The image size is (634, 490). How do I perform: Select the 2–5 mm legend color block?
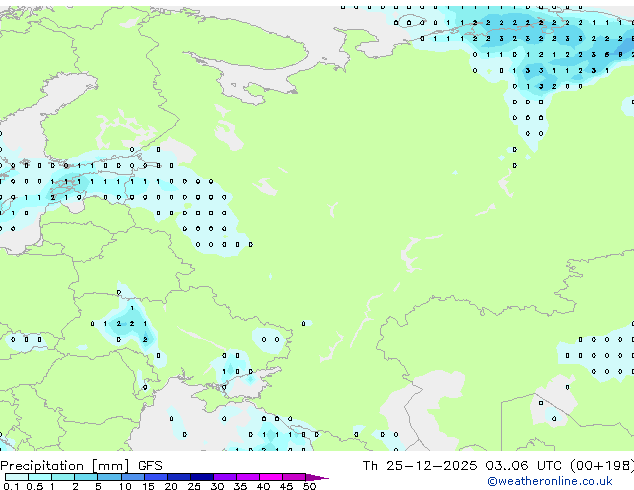click(86, 477)
